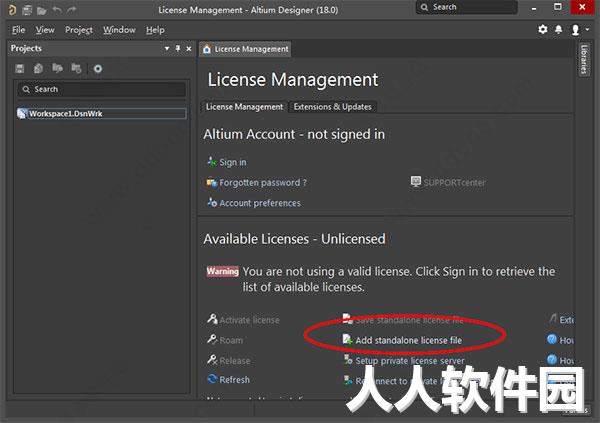This screenshot has height=423, width=600.
Task: Open the Project menu
Action: pyautogui.click(x=79, y=30)
